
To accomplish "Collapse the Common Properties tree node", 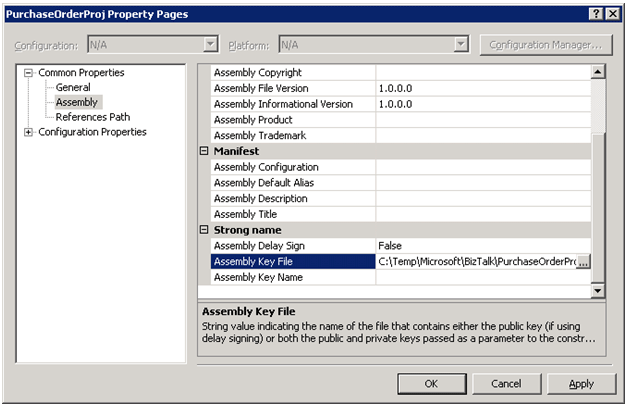I will 29,73.
